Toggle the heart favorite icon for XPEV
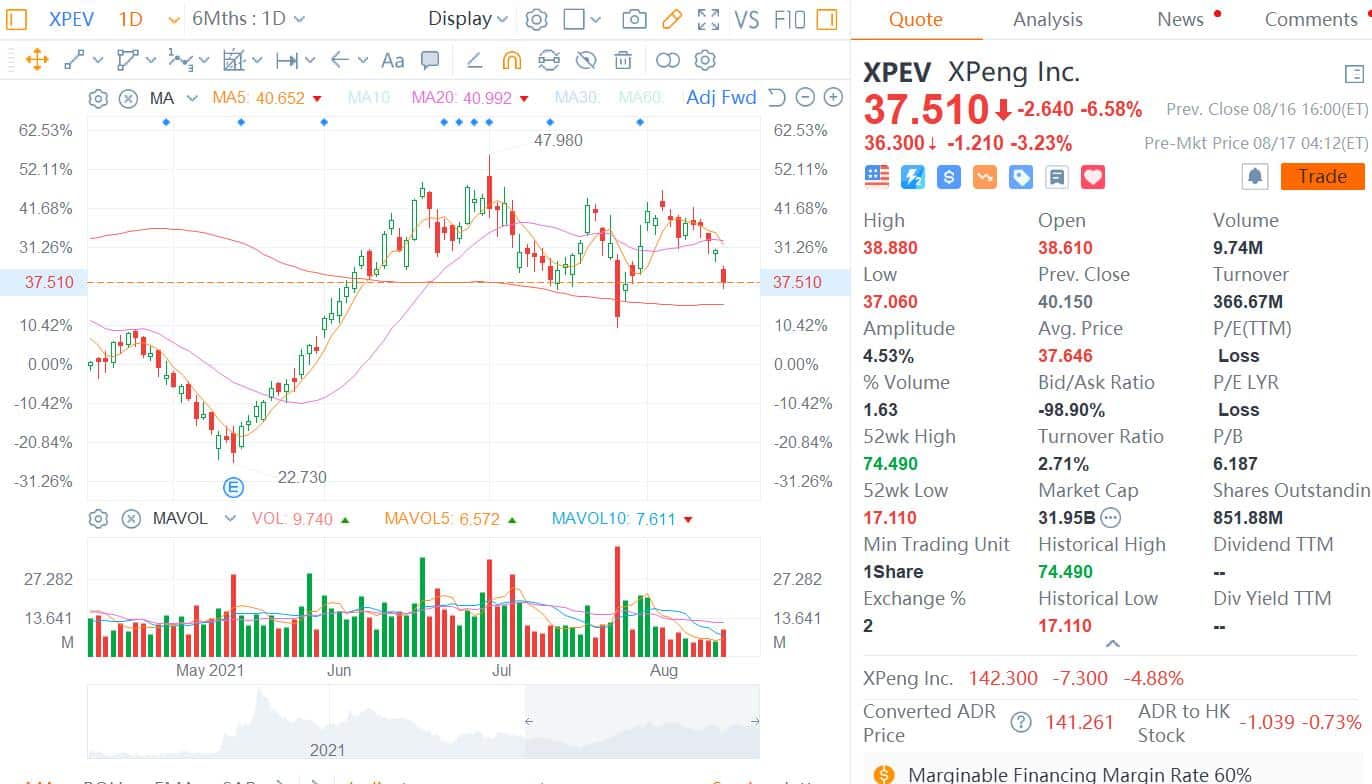The image size is (1372, 784). (x=1092, y=176)
